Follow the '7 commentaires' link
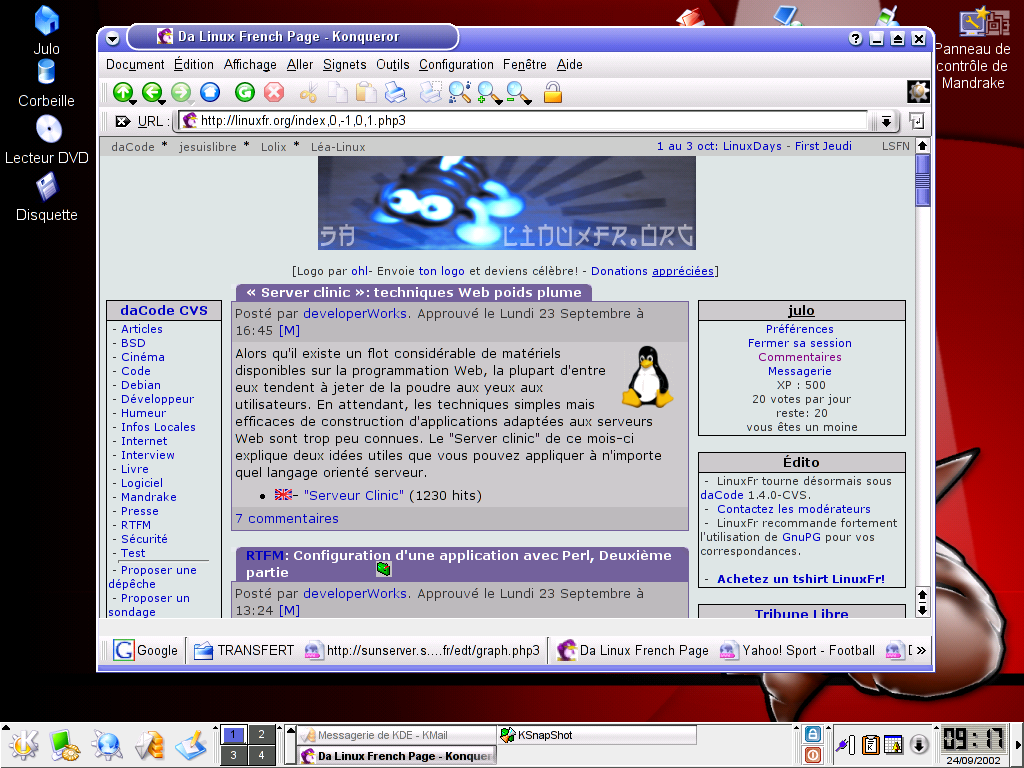Image resolution: width=1024 pixels, height=768 pixels. point(287,519)
